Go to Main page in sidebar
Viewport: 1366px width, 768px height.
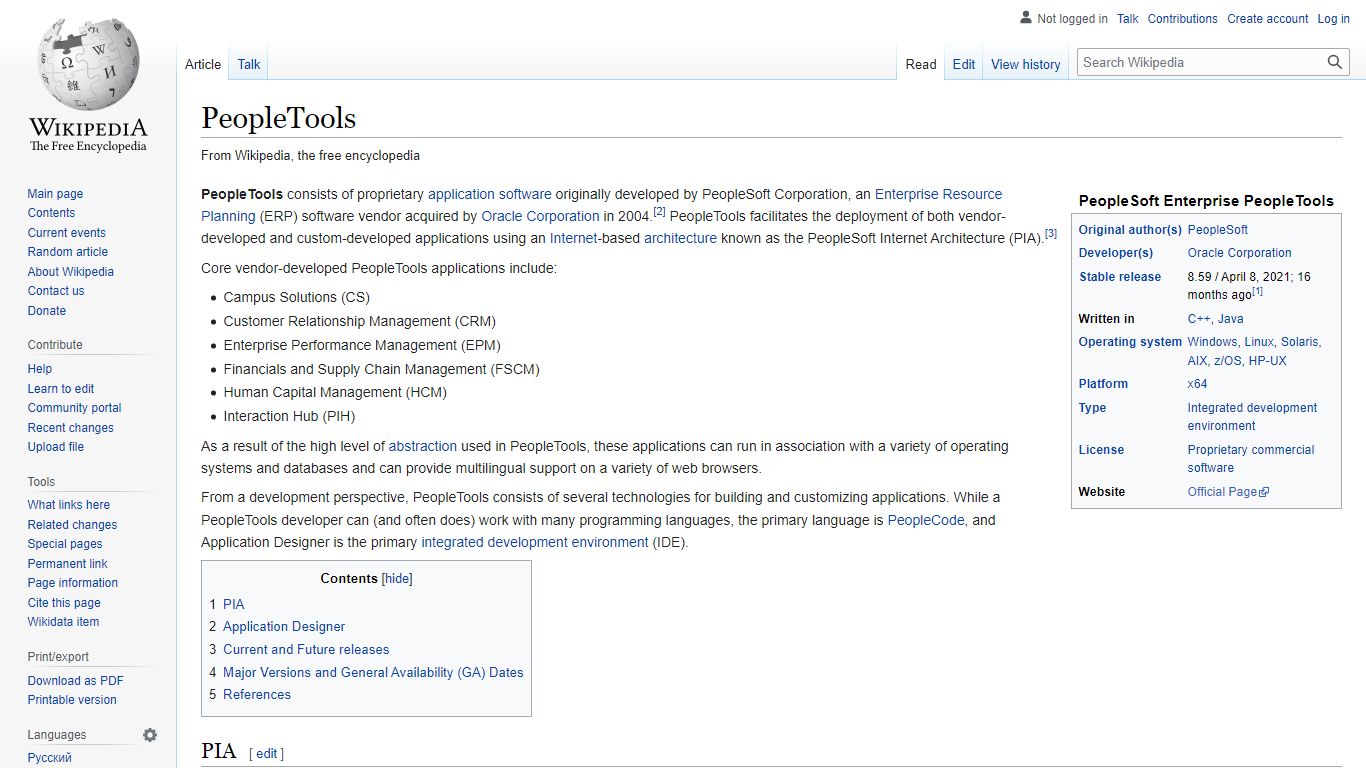55,194
